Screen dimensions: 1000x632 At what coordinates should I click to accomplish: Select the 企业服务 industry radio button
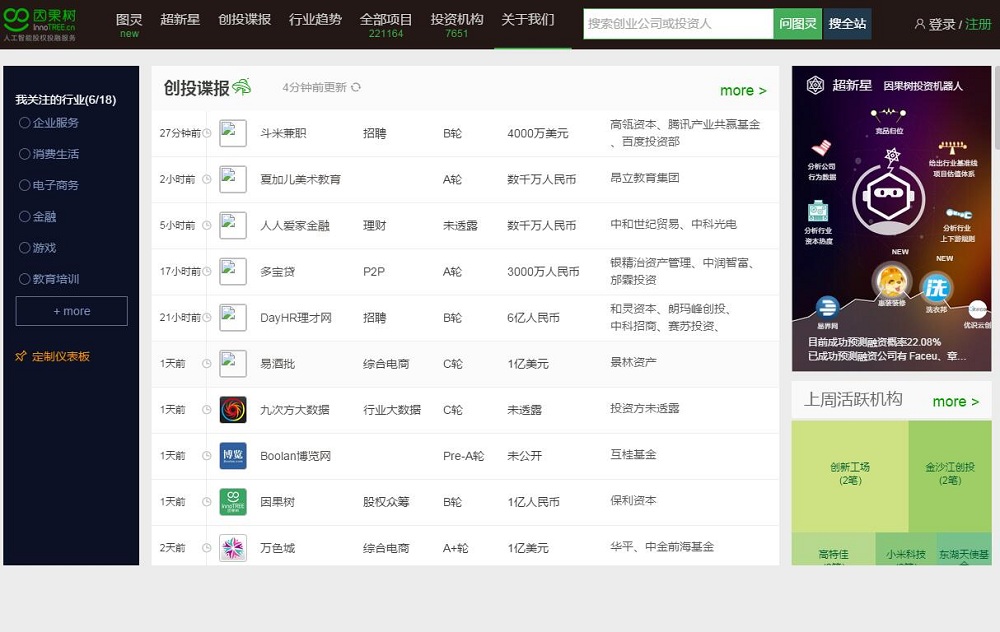click(24, 122)
